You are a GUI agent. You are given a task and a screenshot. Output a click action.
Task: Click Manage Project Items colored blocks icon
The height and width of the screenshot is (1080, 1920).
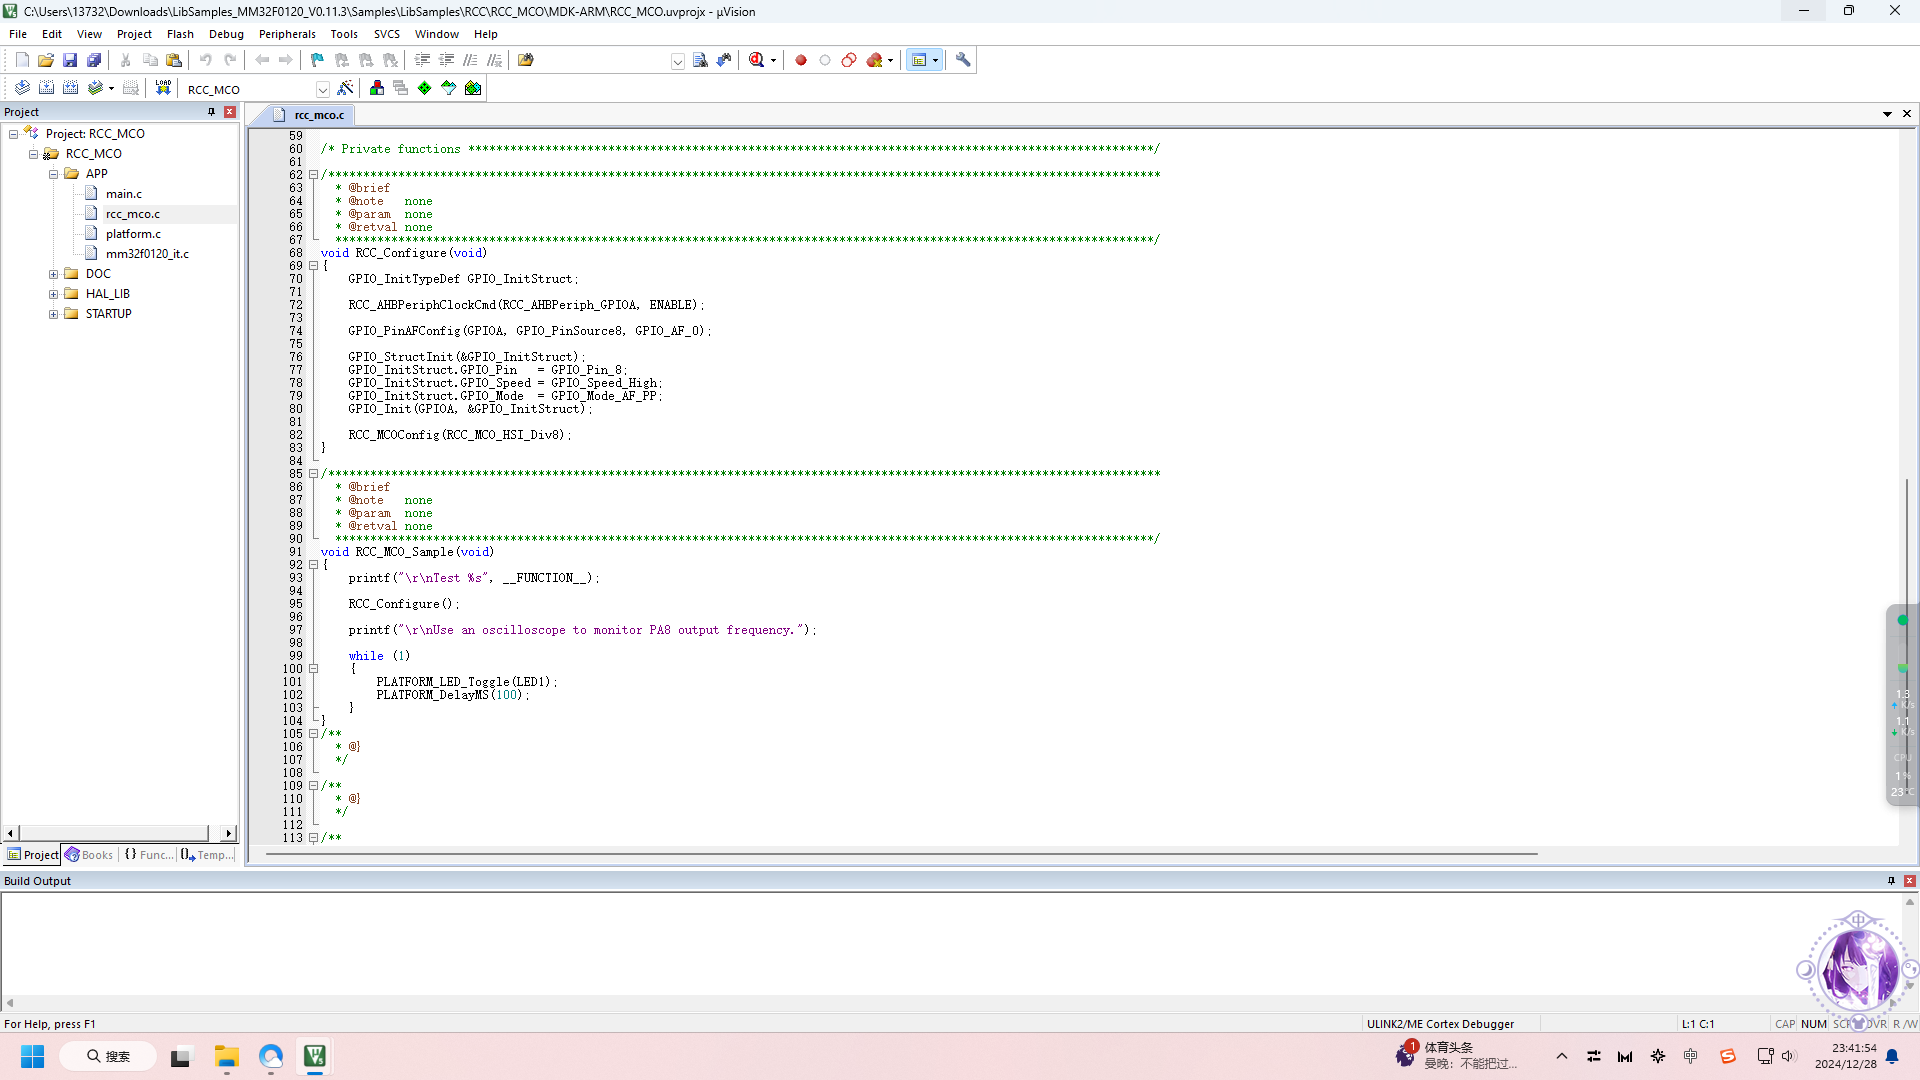click(377, 88)
